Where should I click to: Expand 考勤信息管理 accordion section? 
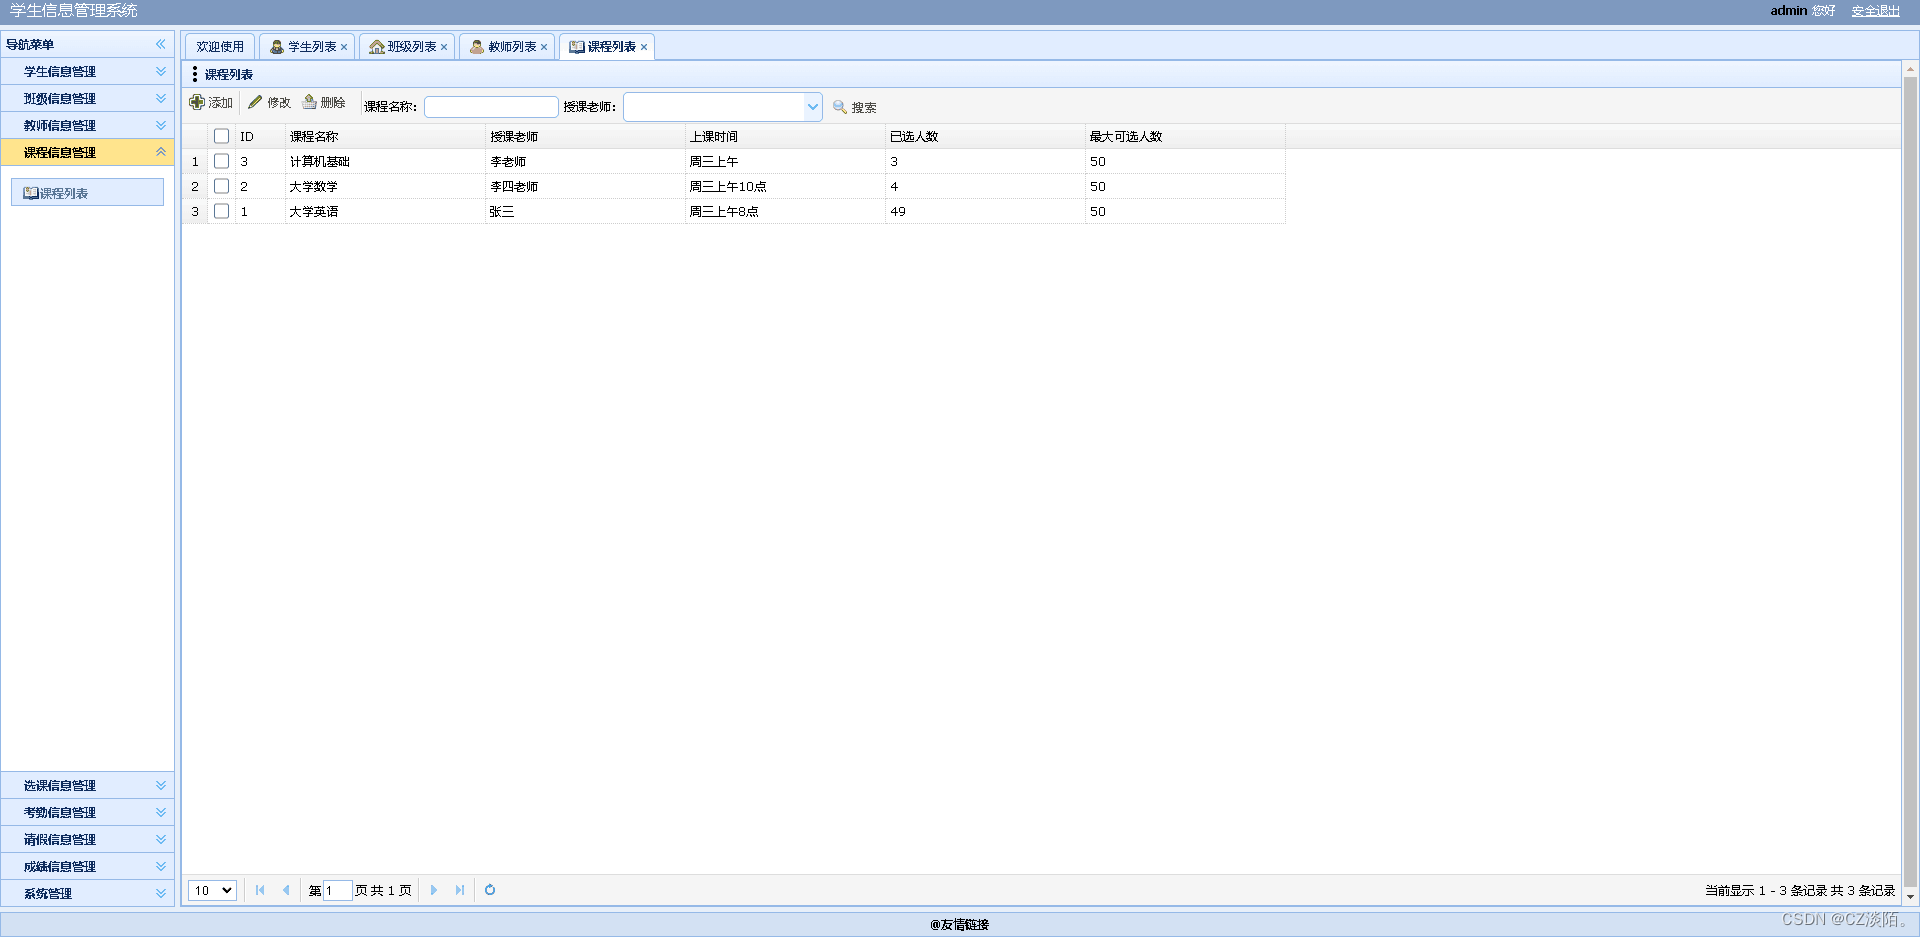pos(87,812)
